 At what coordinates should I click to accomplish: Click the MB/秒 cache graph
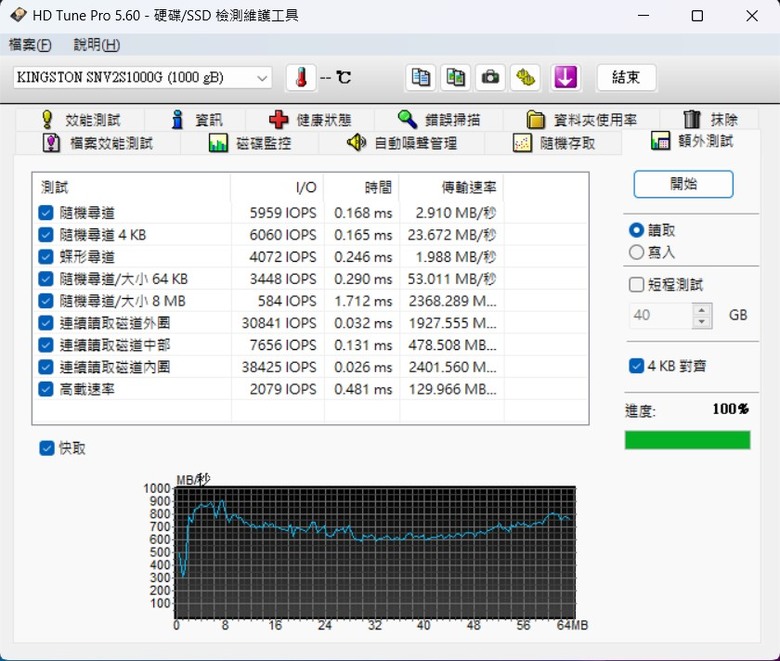pyautogui.click(x=376, y=552)
